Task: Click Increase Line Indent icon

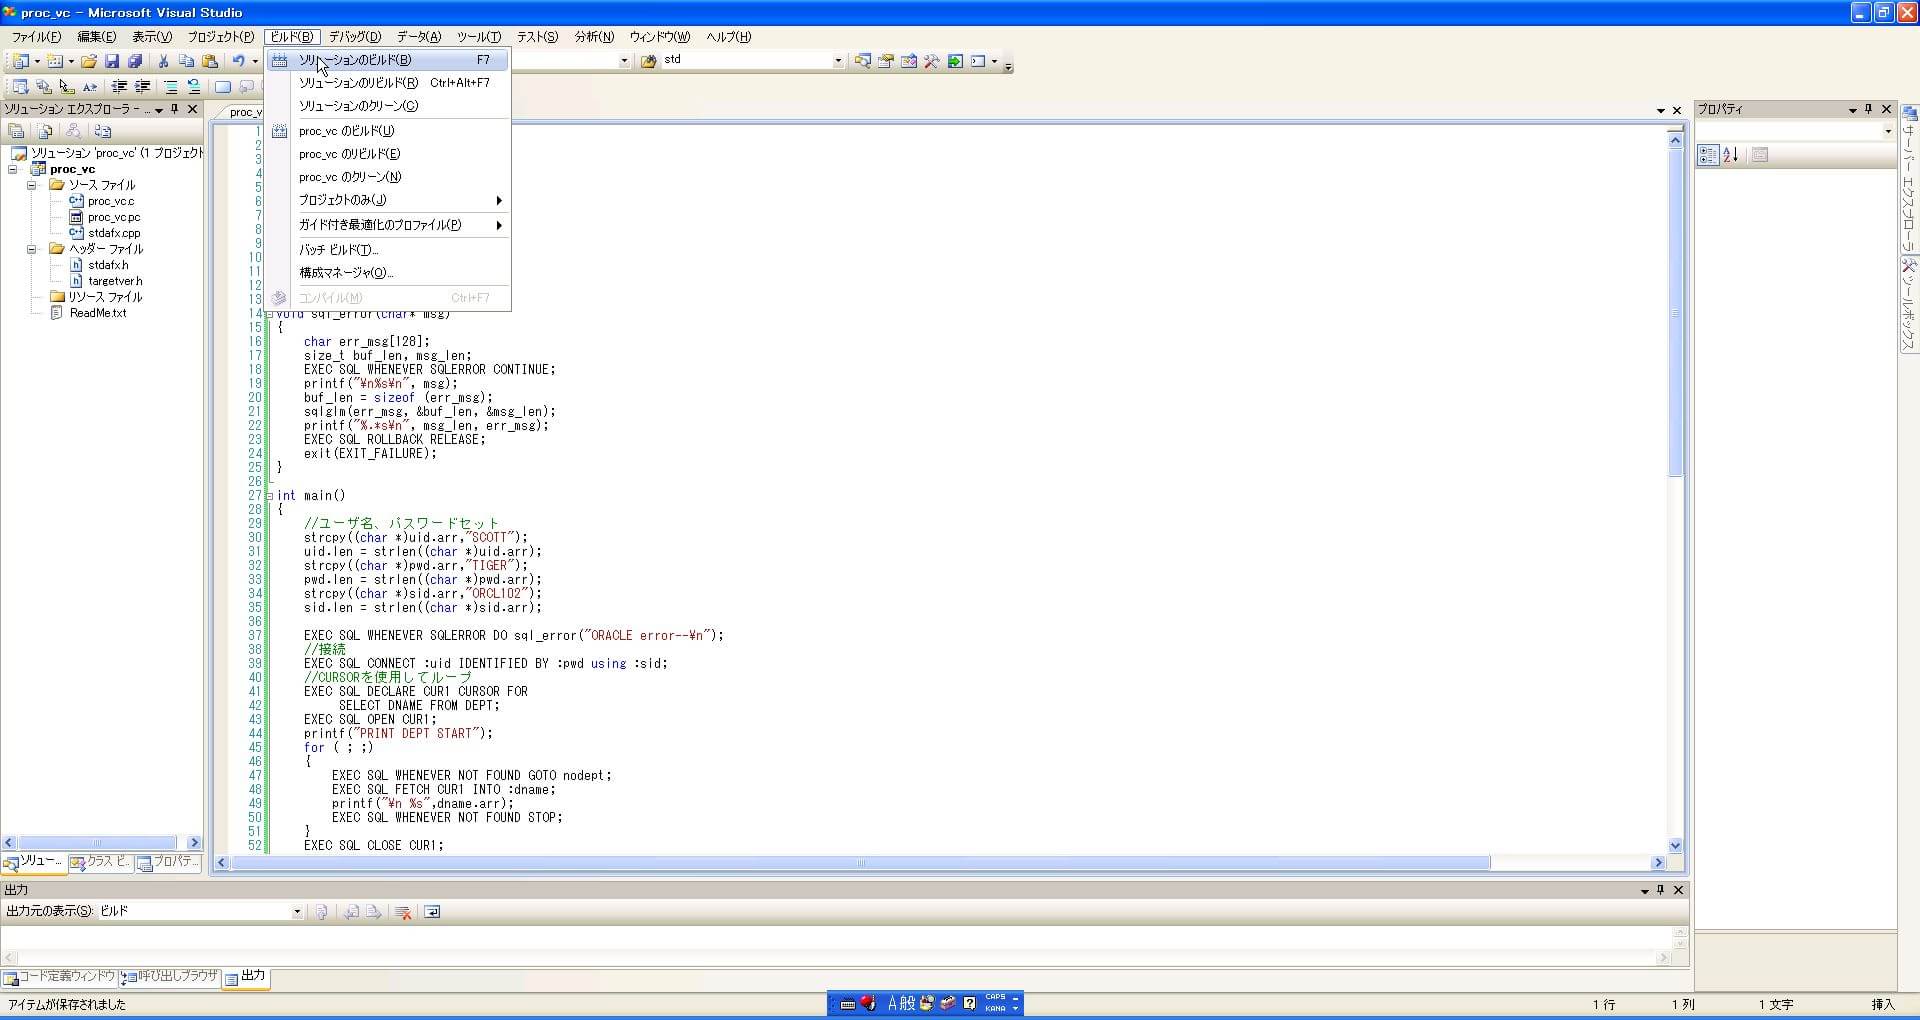Action: (x=142, y=87)
